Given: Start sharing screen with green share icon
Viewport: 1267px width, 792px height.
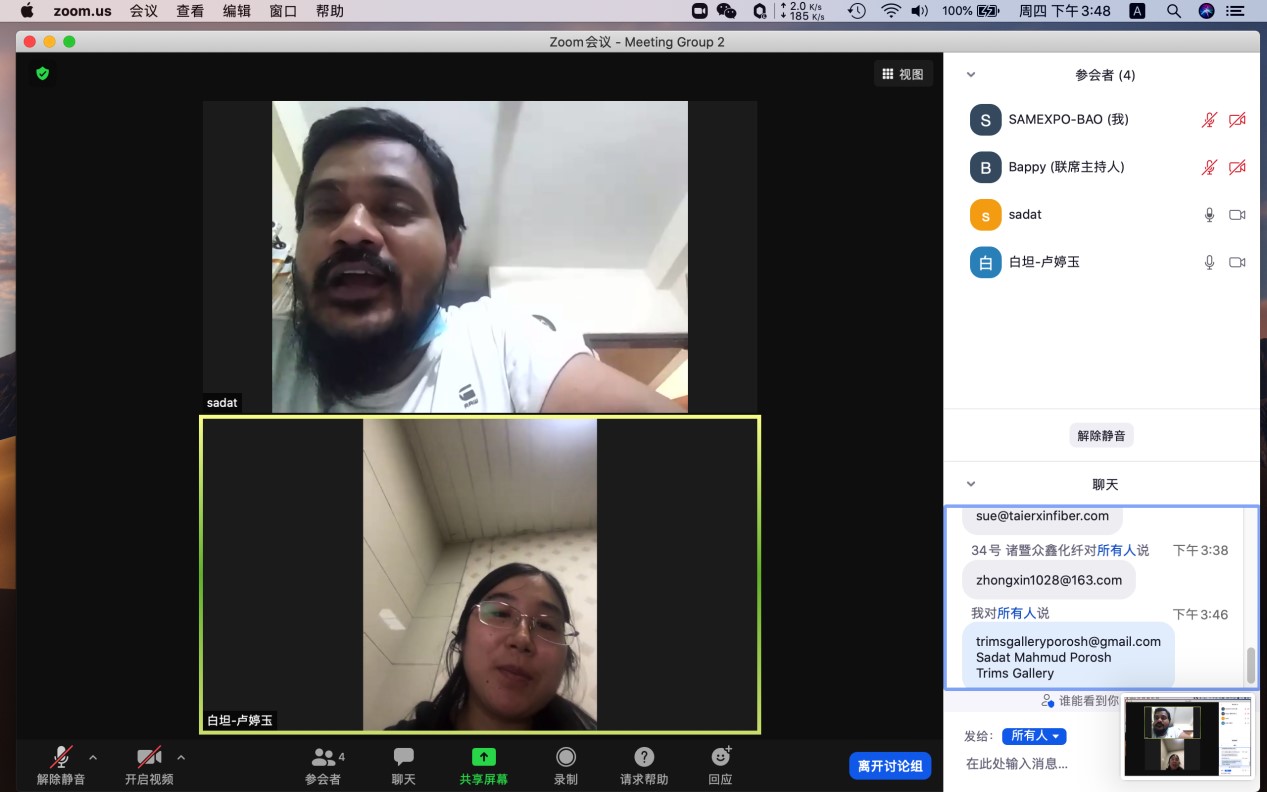Looking at the screenshot, I should pos(483,758).
